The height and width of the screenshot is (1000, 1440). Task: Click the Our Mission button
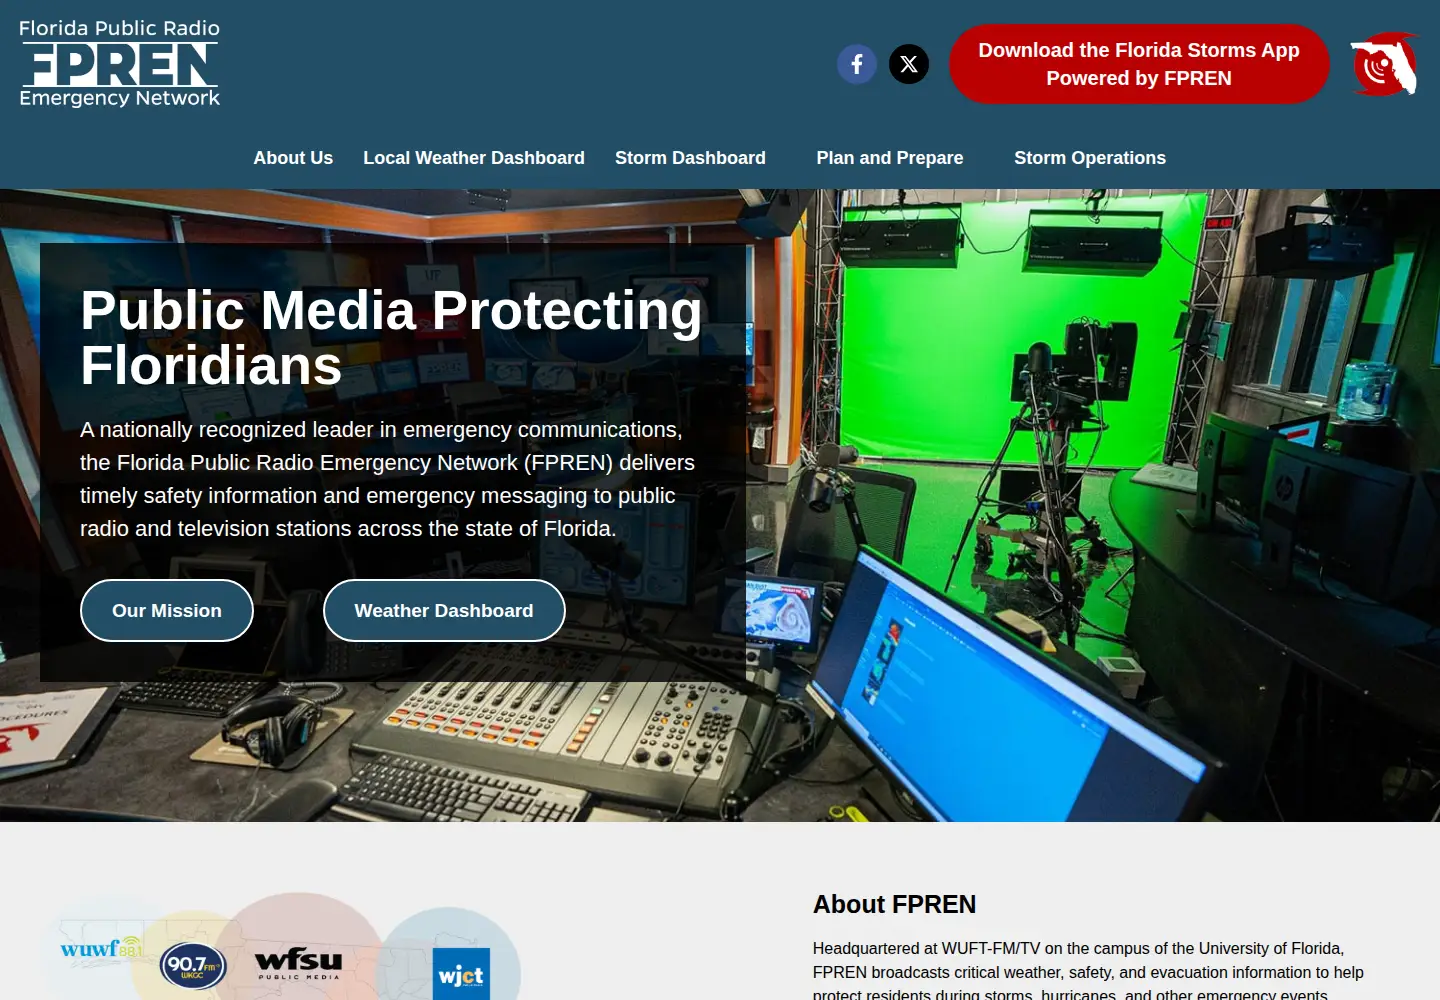[167, 611]
